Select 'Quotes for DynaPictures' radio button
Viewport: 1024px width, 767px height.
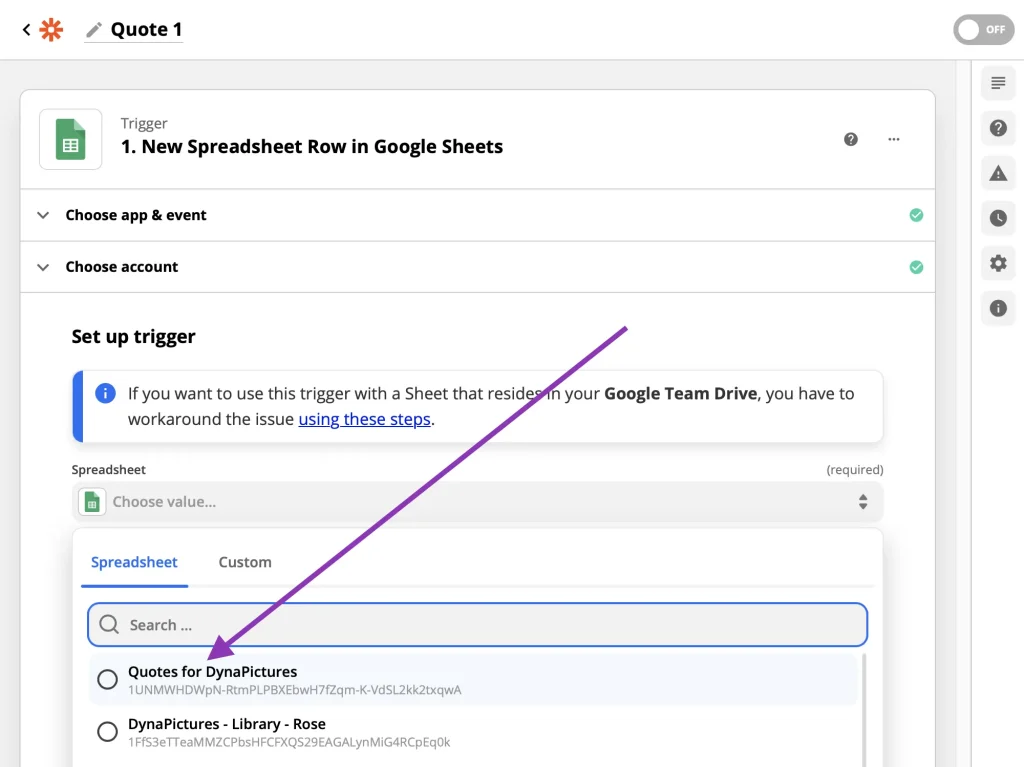pos(108,679)
